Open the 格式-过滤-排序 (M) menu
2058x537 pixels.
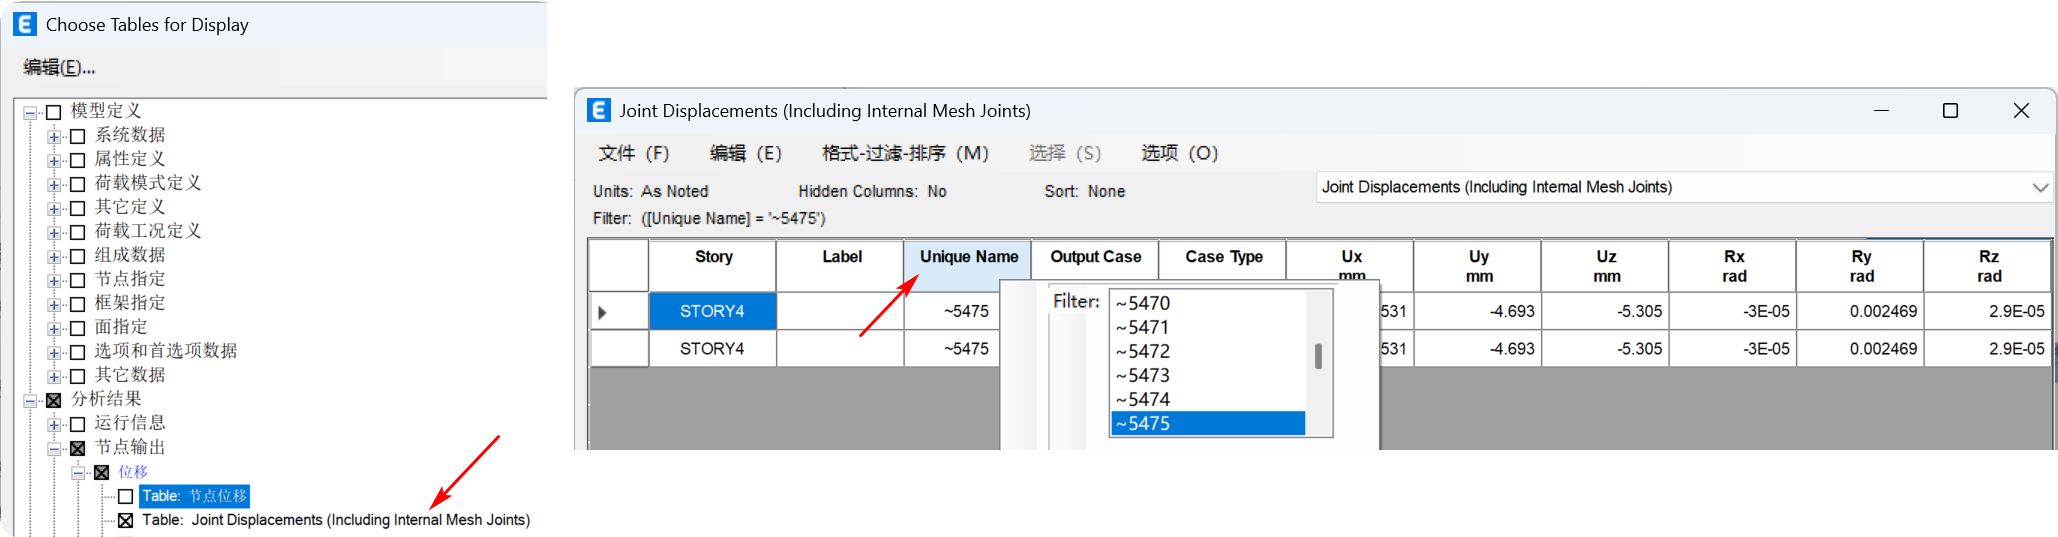(904, 153)
